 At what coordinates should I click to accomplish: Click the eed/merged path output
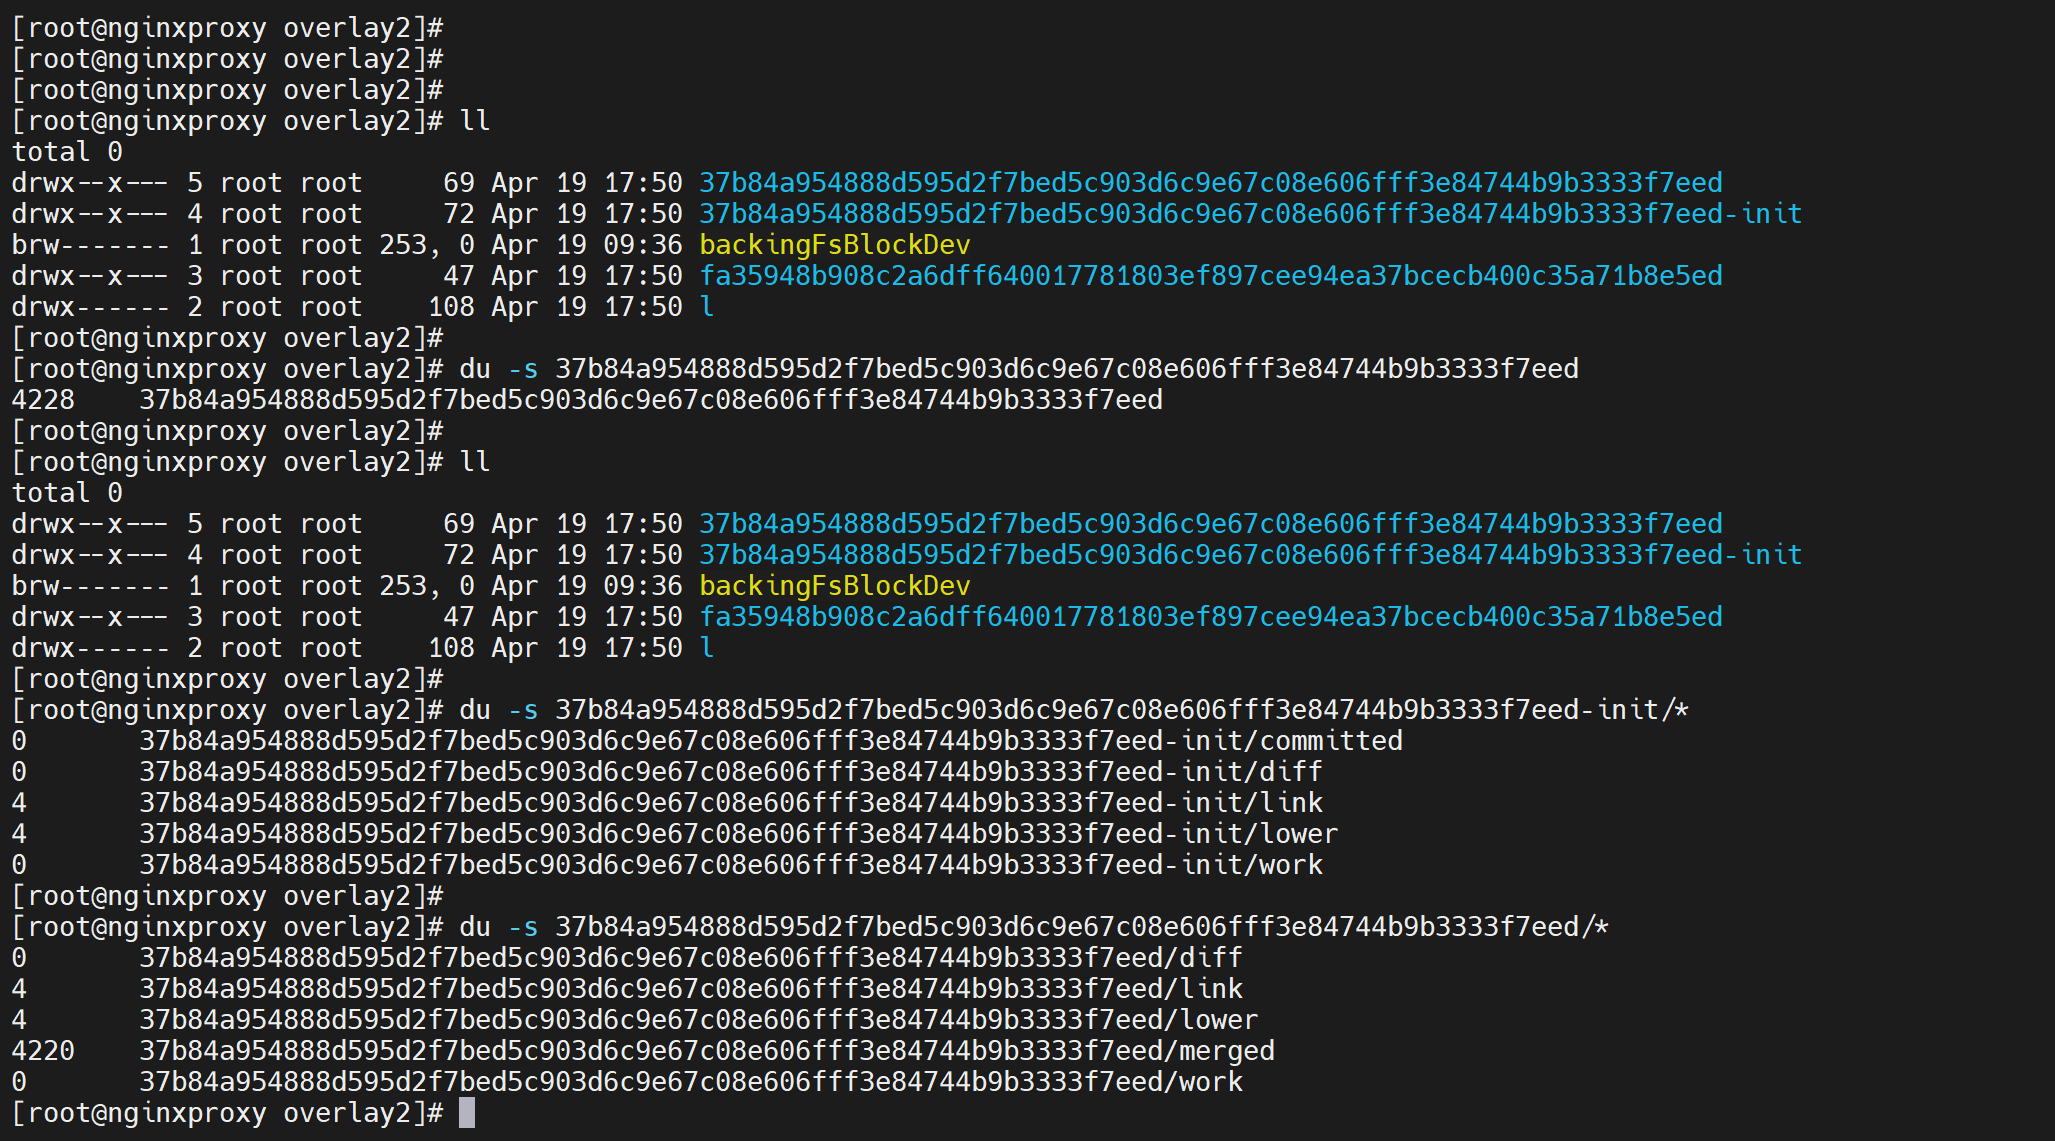coord(706,1051)
